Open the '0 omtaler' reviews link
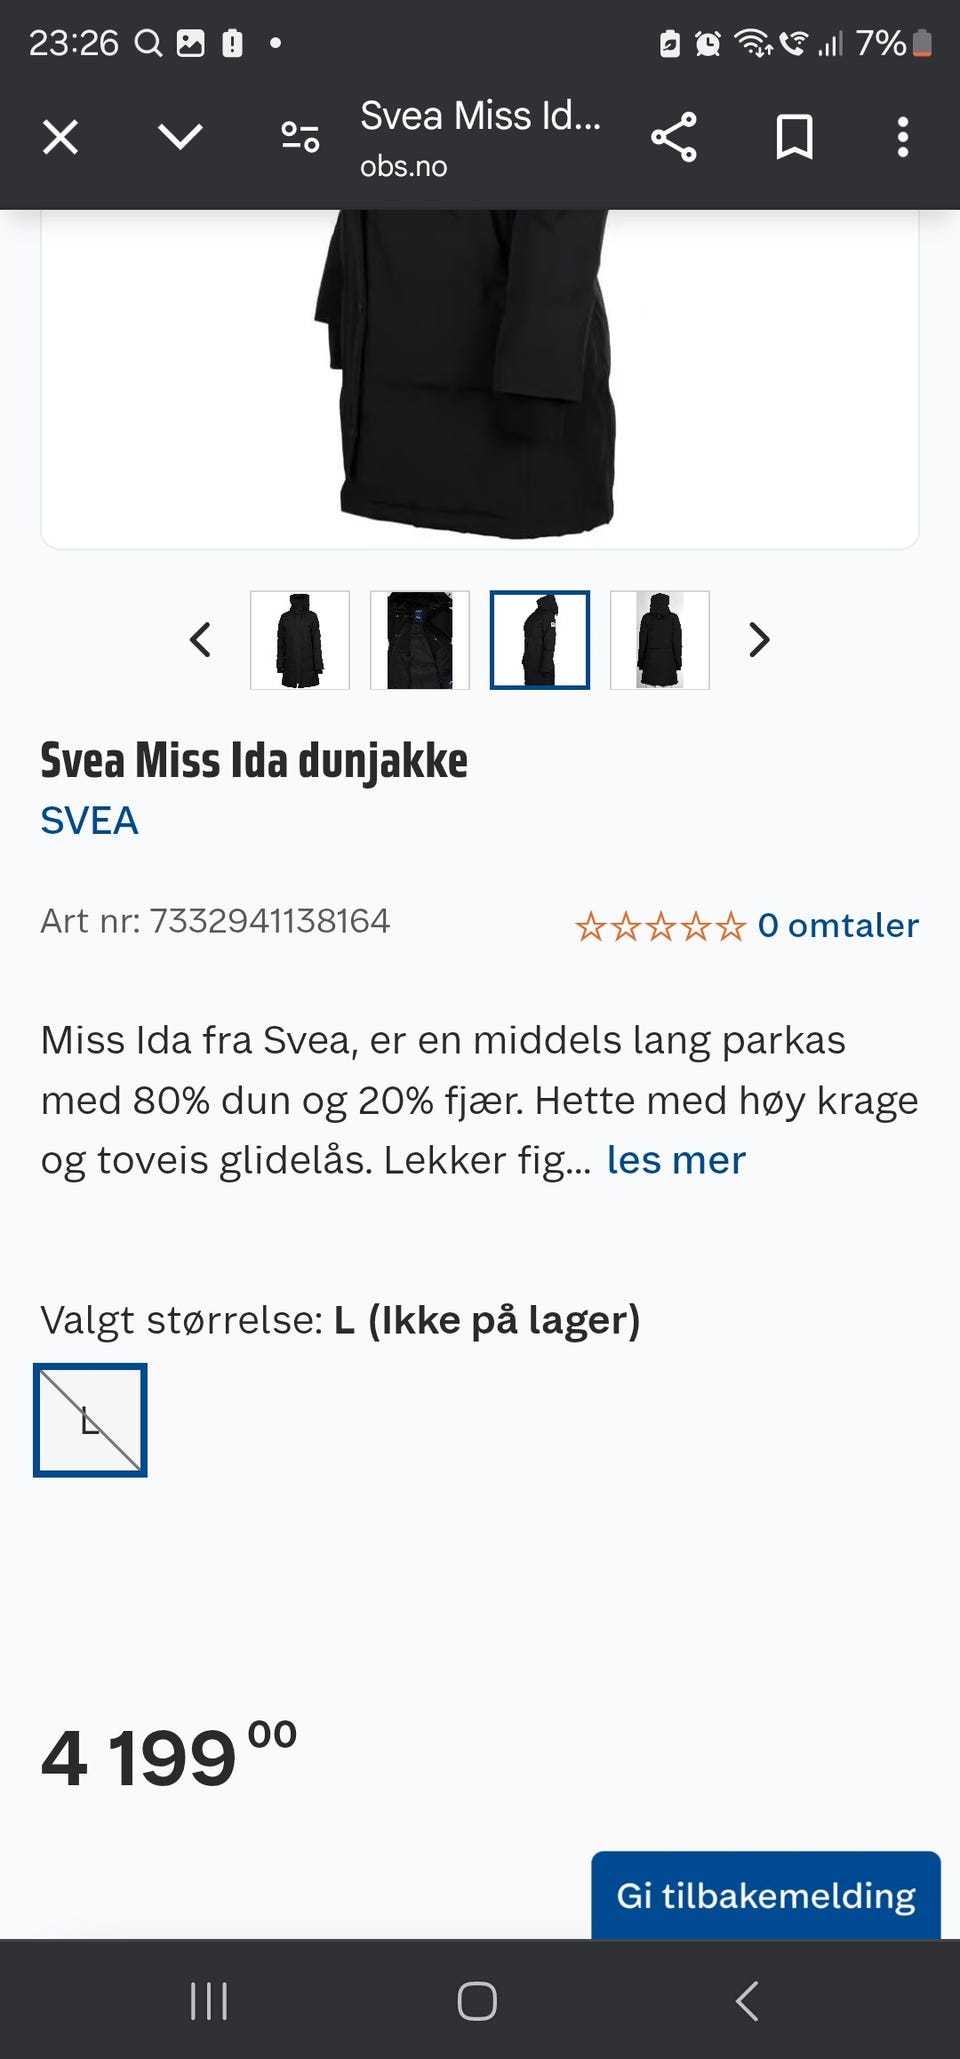 [838, 926]
